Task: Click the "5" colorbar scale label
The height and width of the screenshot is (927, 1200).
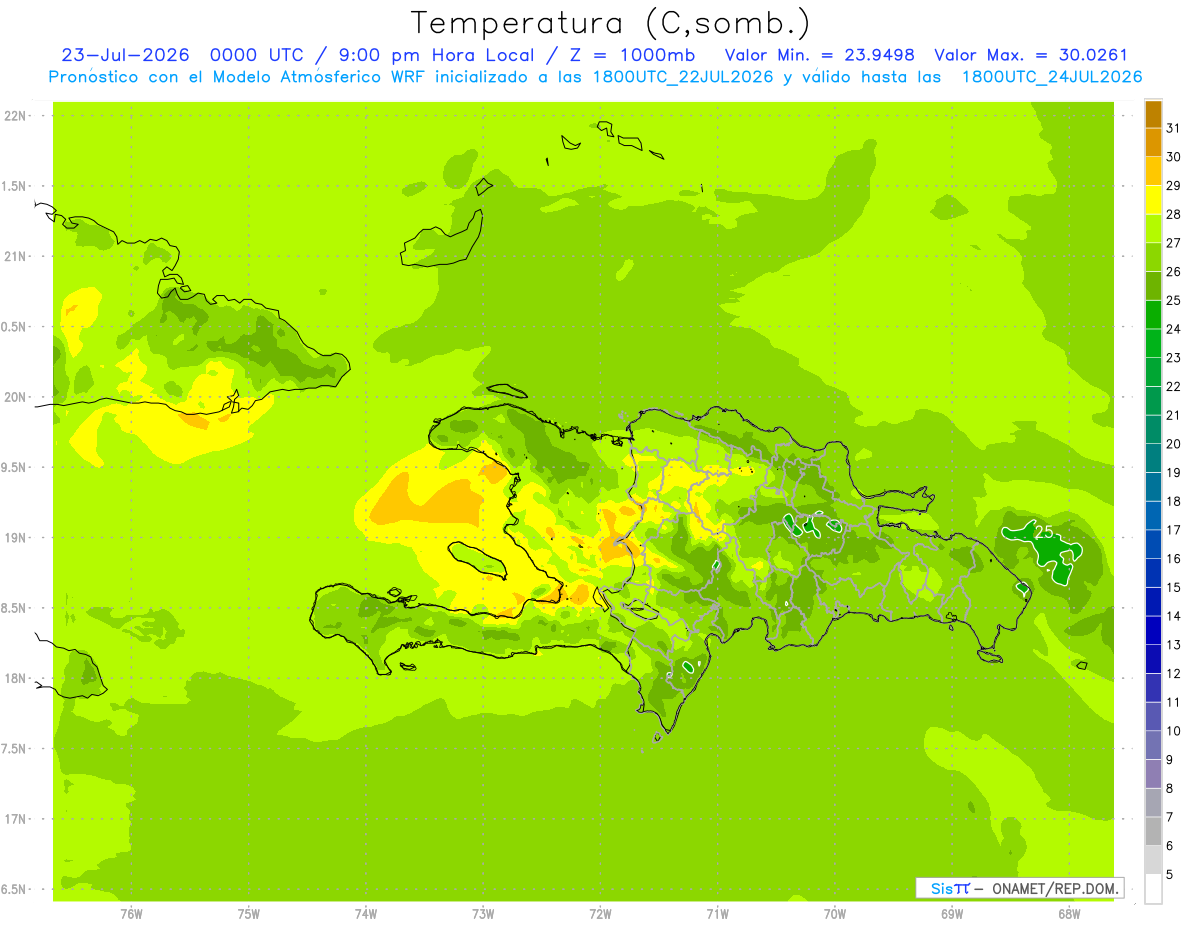Action: coord(1170,874)
